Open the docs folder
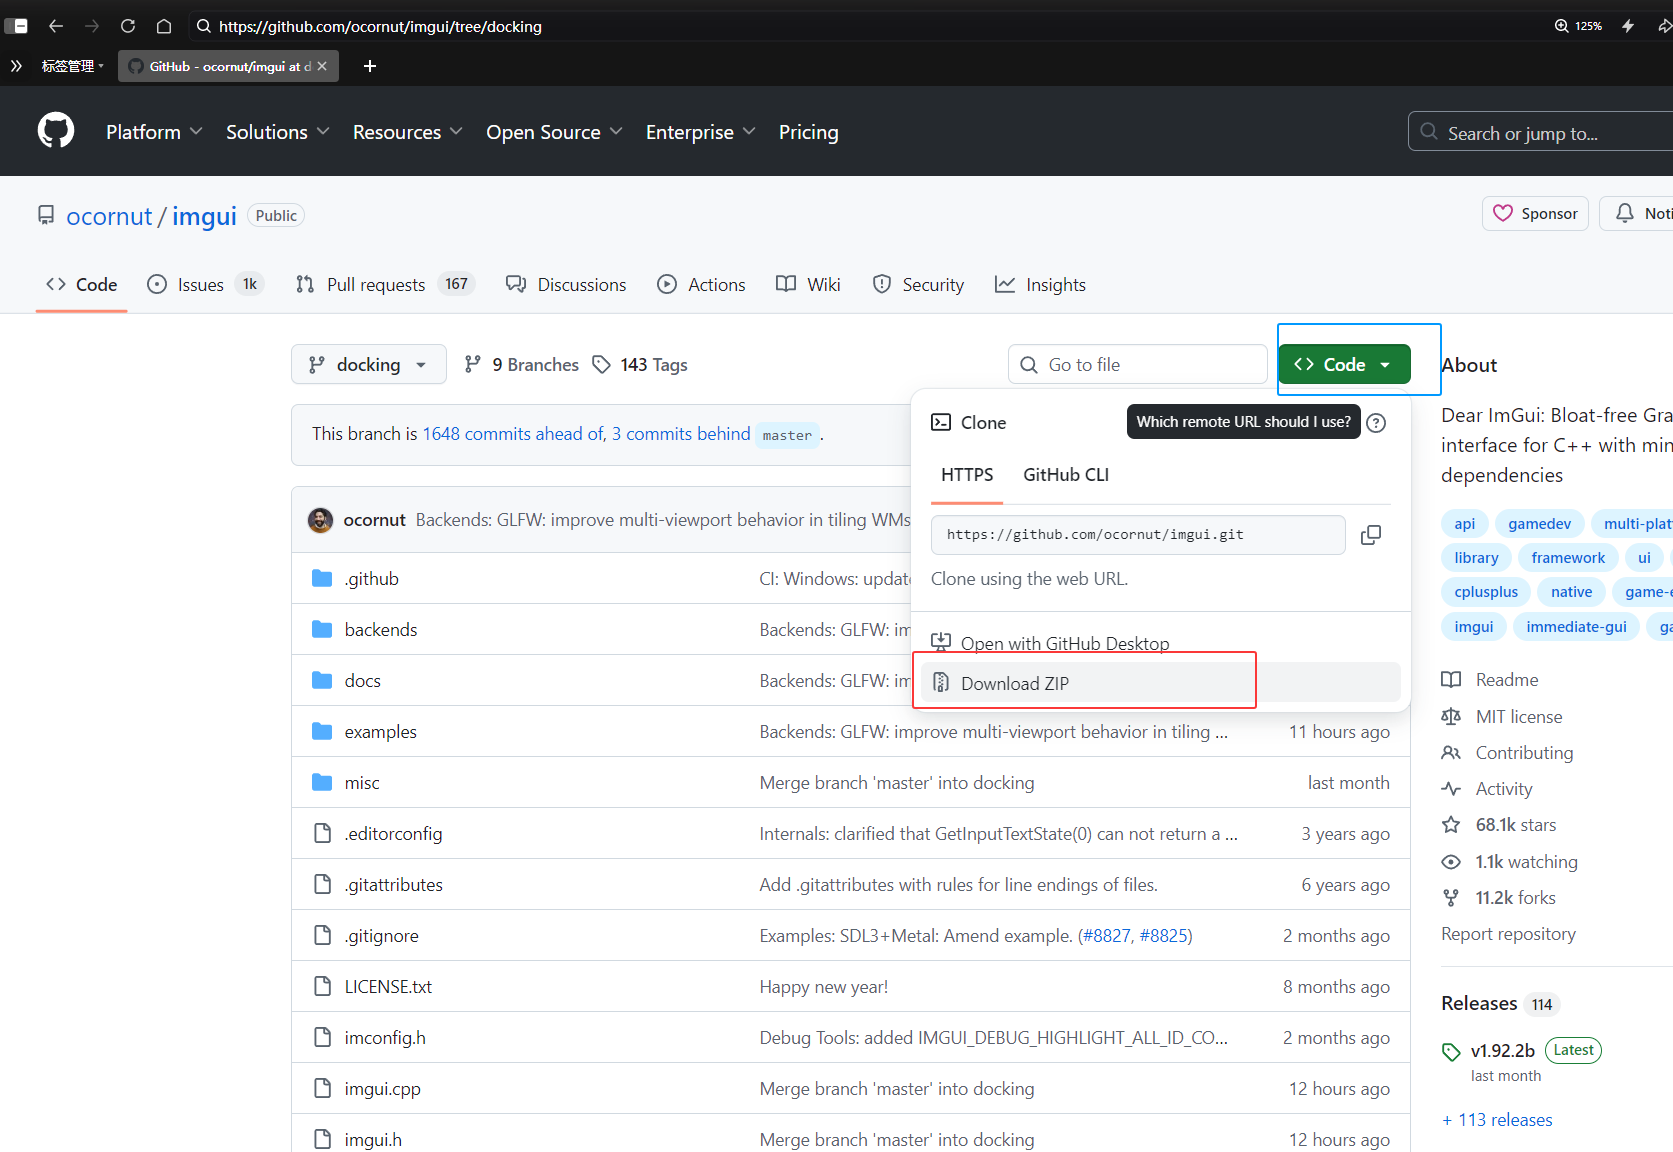Viewport: 1673px width, 1152px height. click(363, 681)
